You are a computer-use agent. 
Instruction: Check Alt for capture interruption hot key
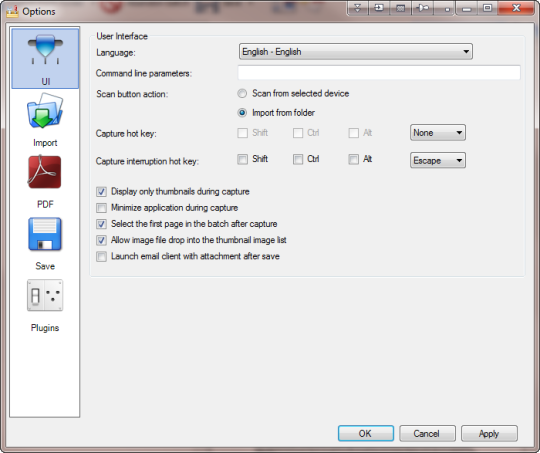coord(354,159)
